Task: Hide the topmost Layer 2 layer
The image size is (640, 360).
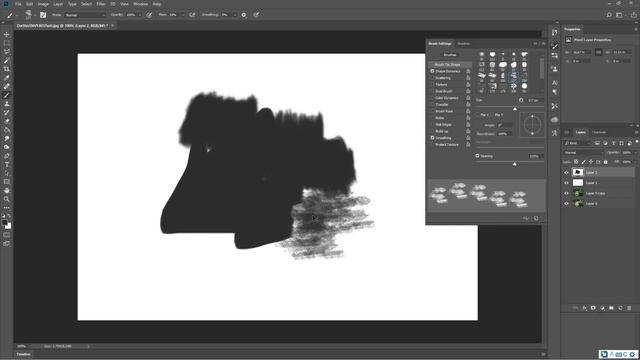Action: [567, 172]
